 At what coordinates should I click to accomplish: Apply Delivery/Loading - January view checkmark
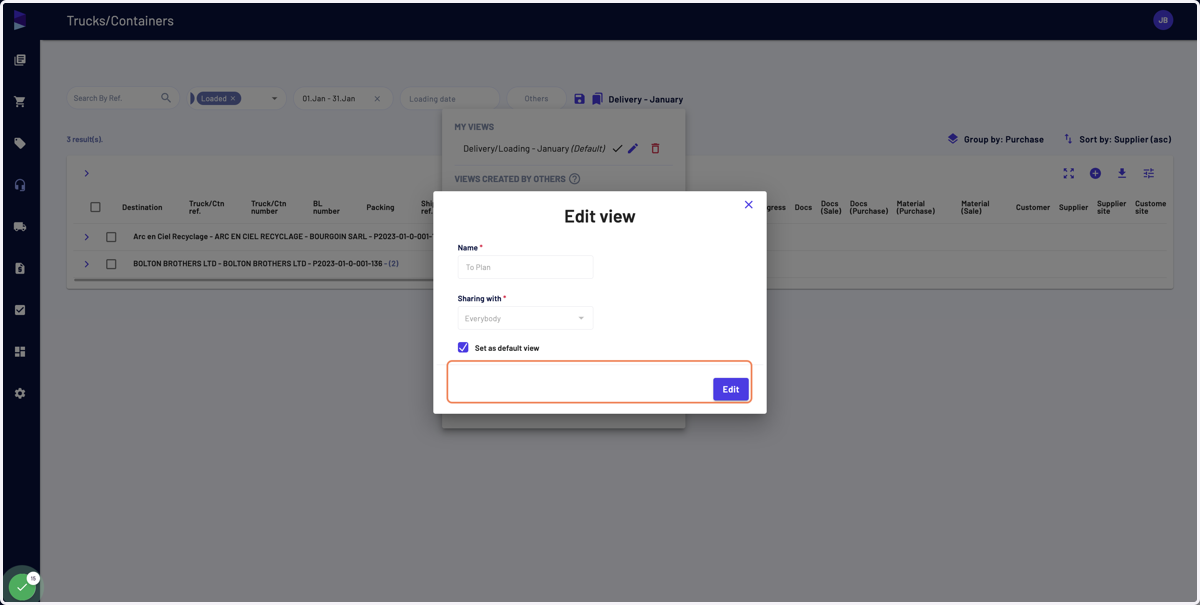pos(617,148)
